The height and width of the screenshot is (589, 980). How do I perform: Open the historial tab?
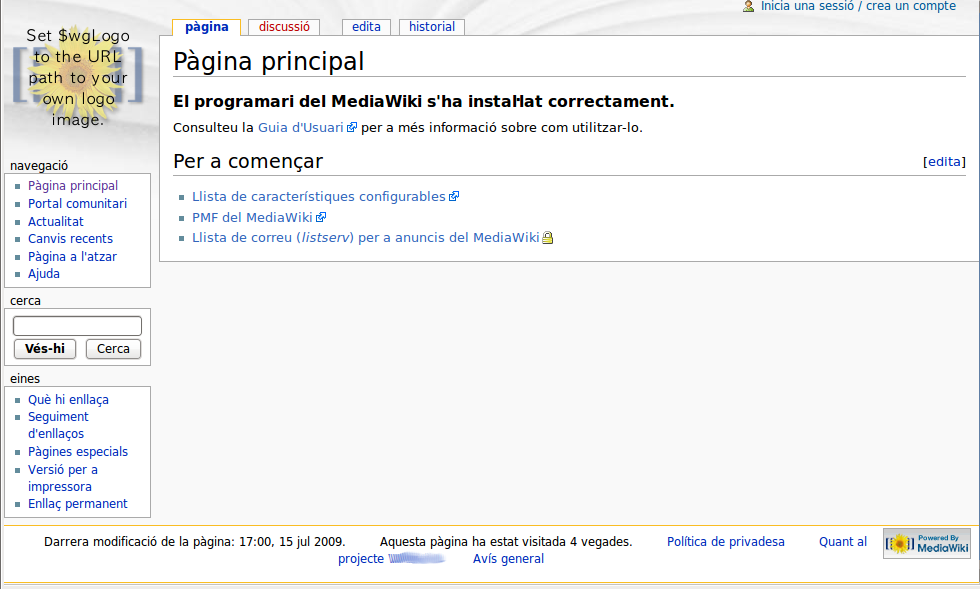(432, 27)
